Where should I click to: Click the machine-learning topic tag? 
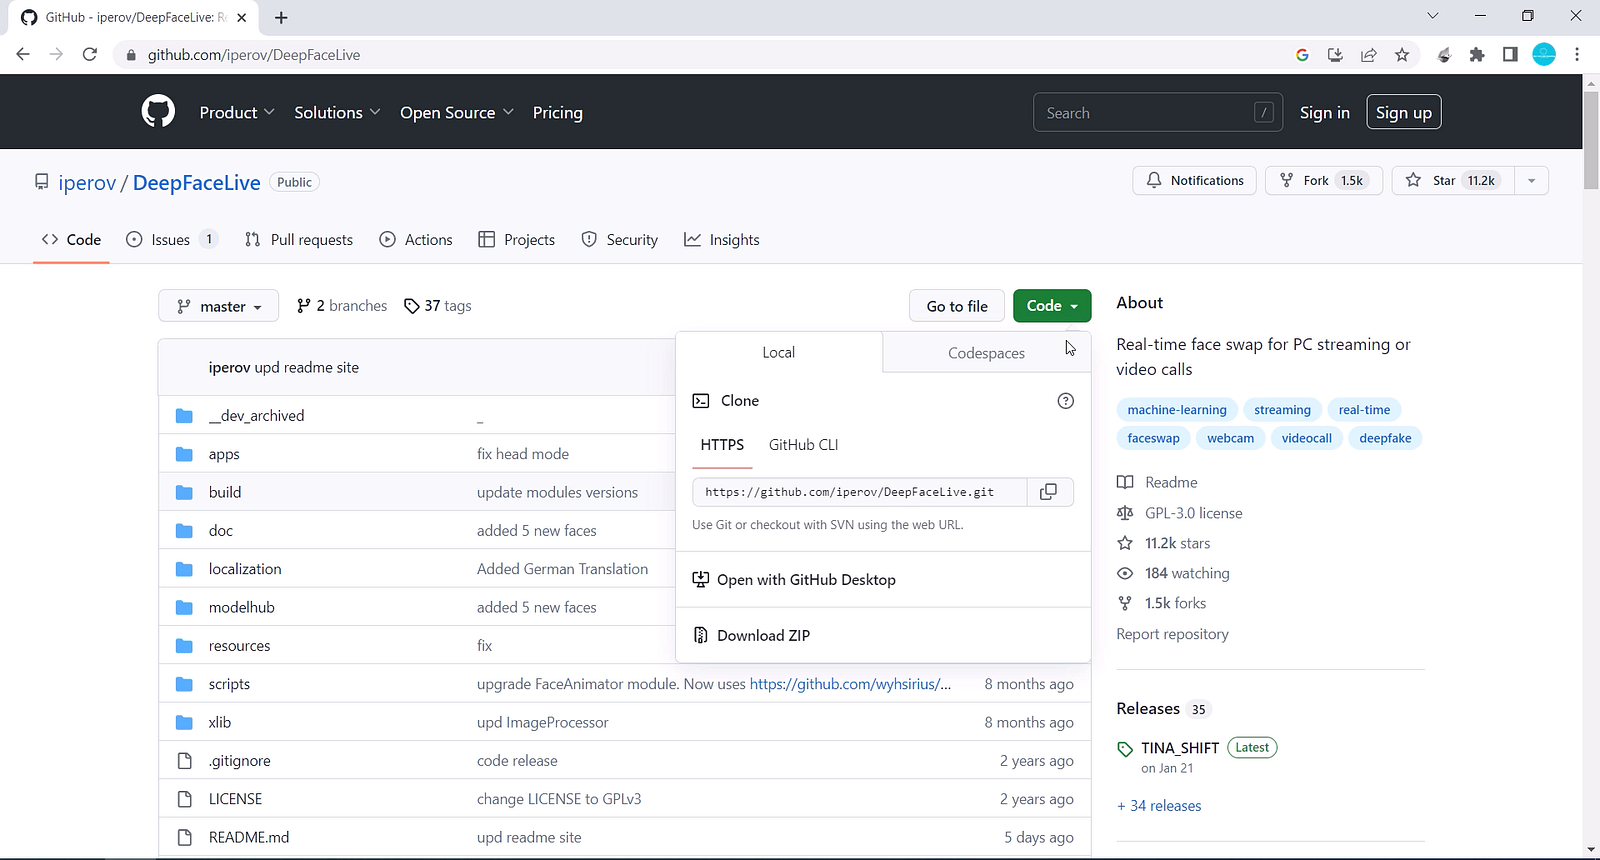point(1177,410)
